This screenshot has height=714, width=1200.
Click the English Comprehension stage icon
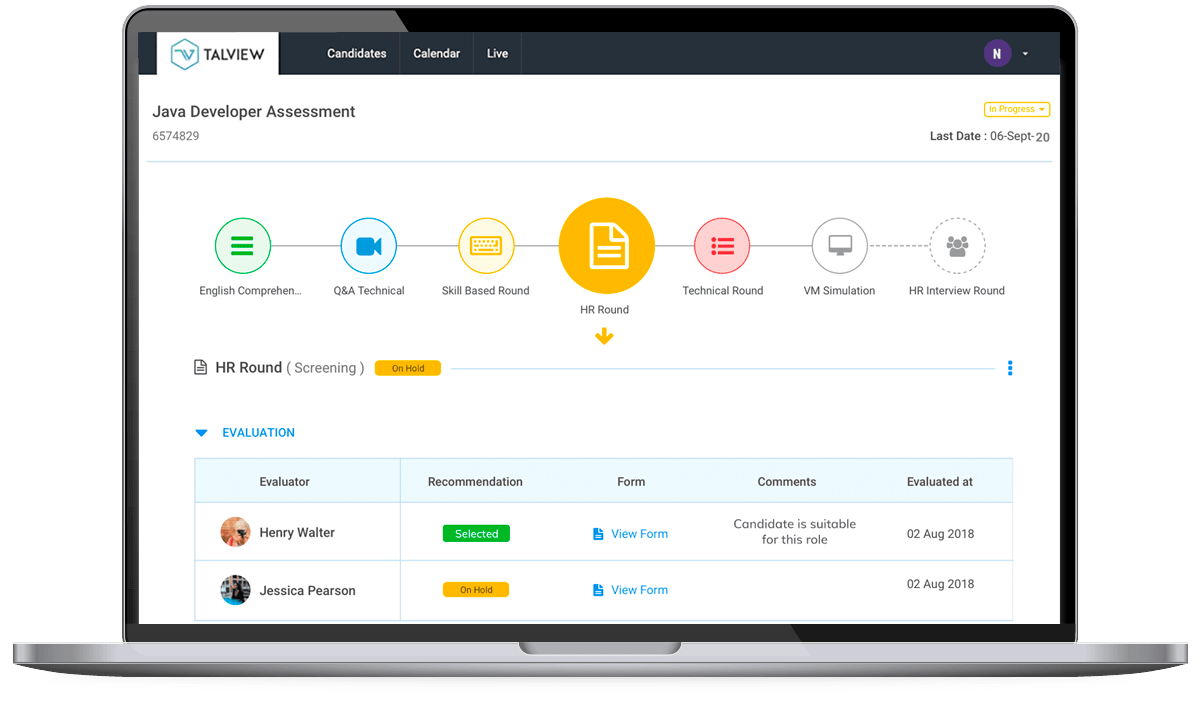(x=243, y=246)
